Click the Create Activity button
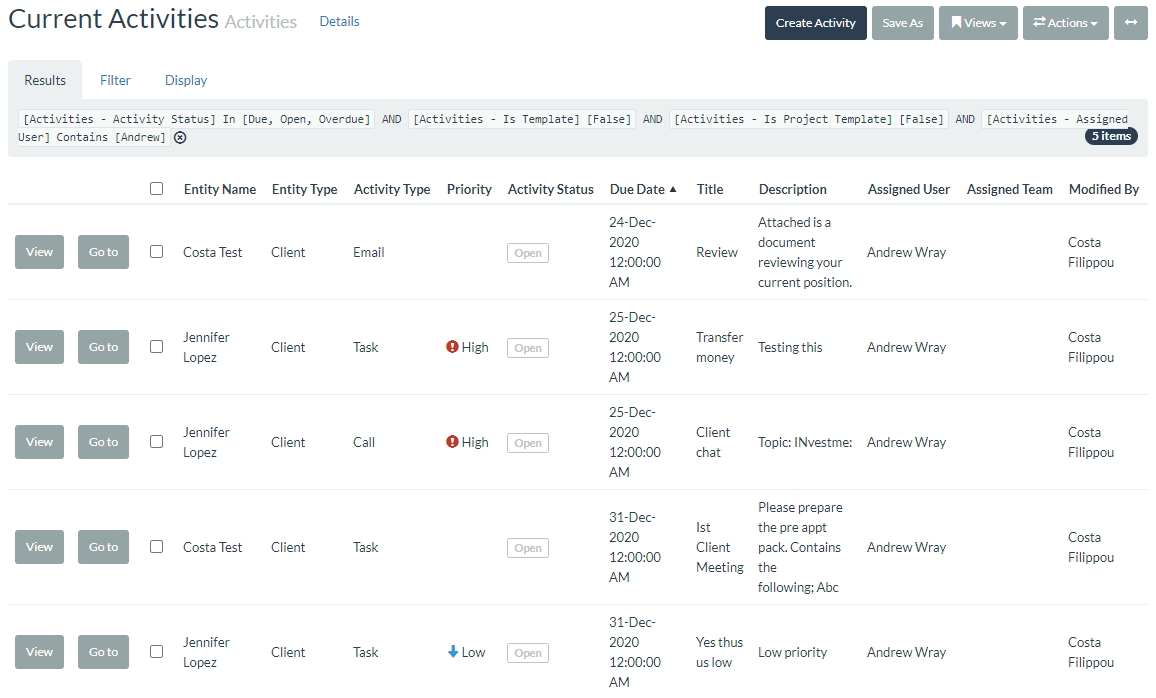 (x=815, y=23)
